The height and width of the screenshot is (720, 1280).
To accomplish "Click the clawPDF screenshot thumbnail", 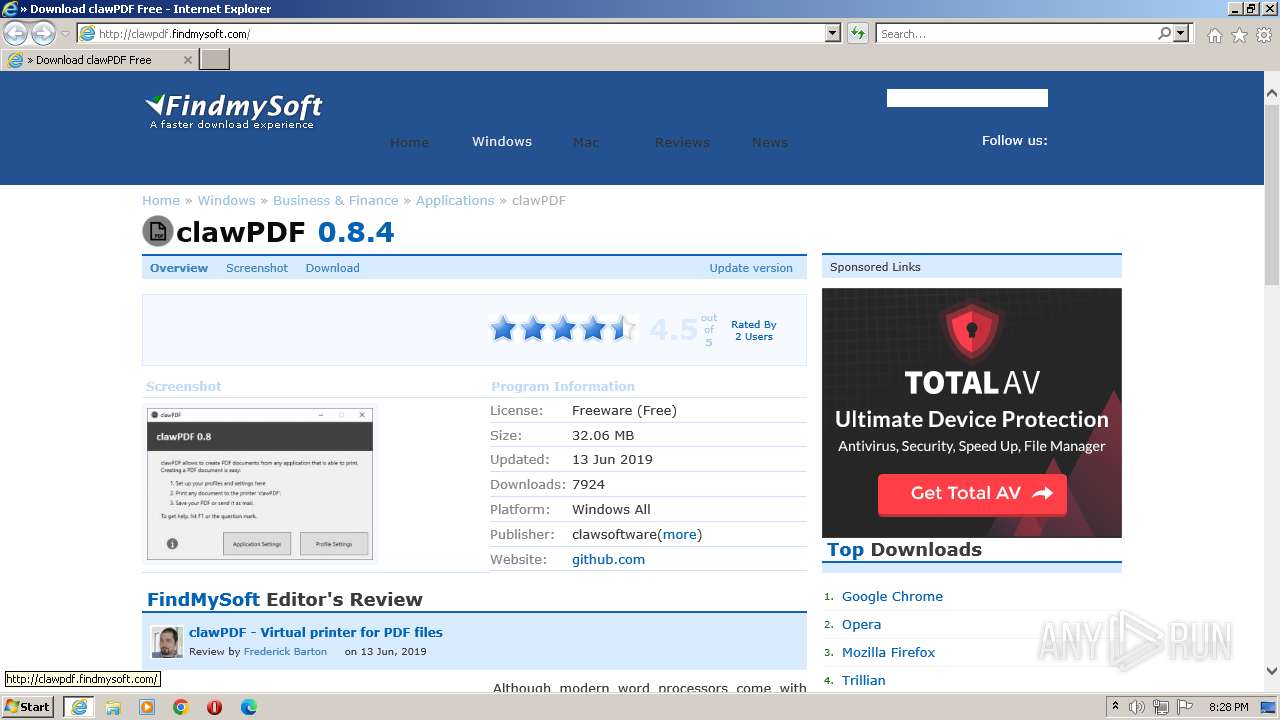I will point(260,483).
